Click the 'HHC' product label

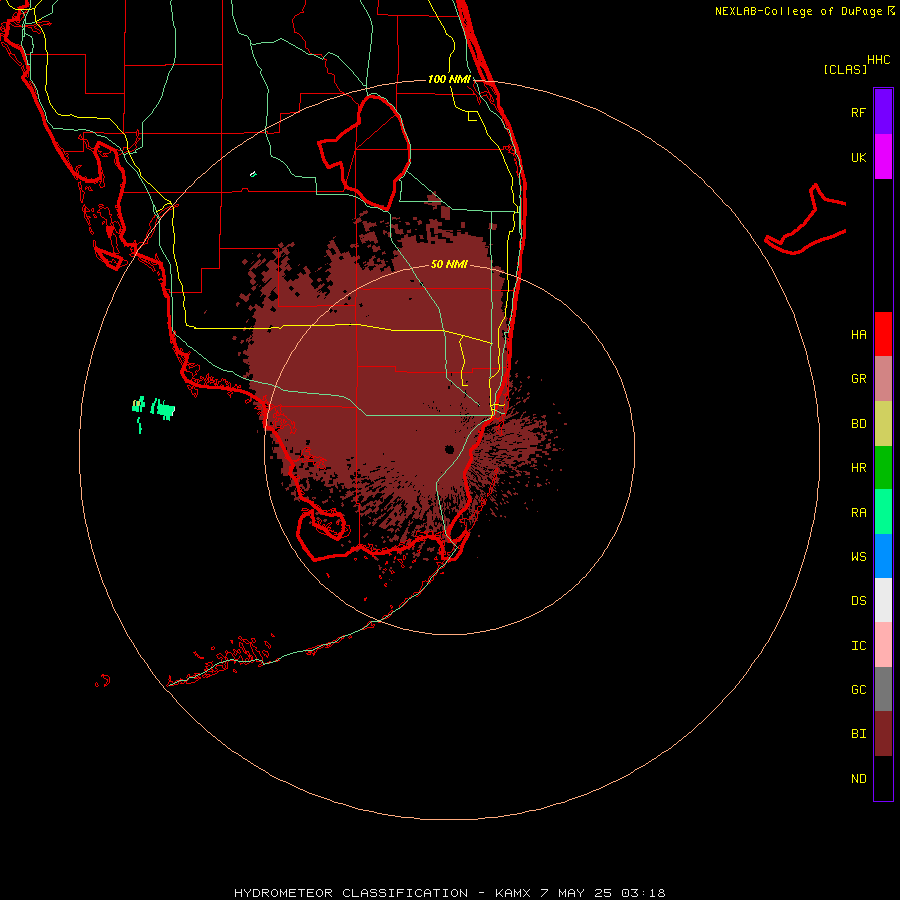click(x=878, y=60)
